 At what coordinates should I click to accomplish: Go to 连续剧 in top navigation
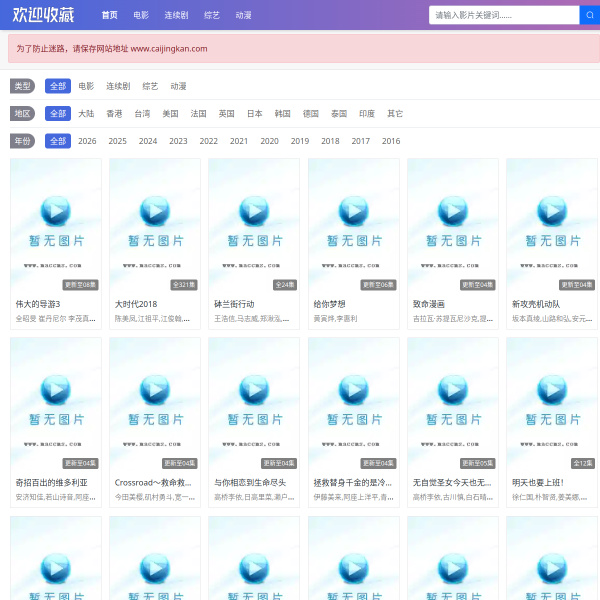click(176, 15)
